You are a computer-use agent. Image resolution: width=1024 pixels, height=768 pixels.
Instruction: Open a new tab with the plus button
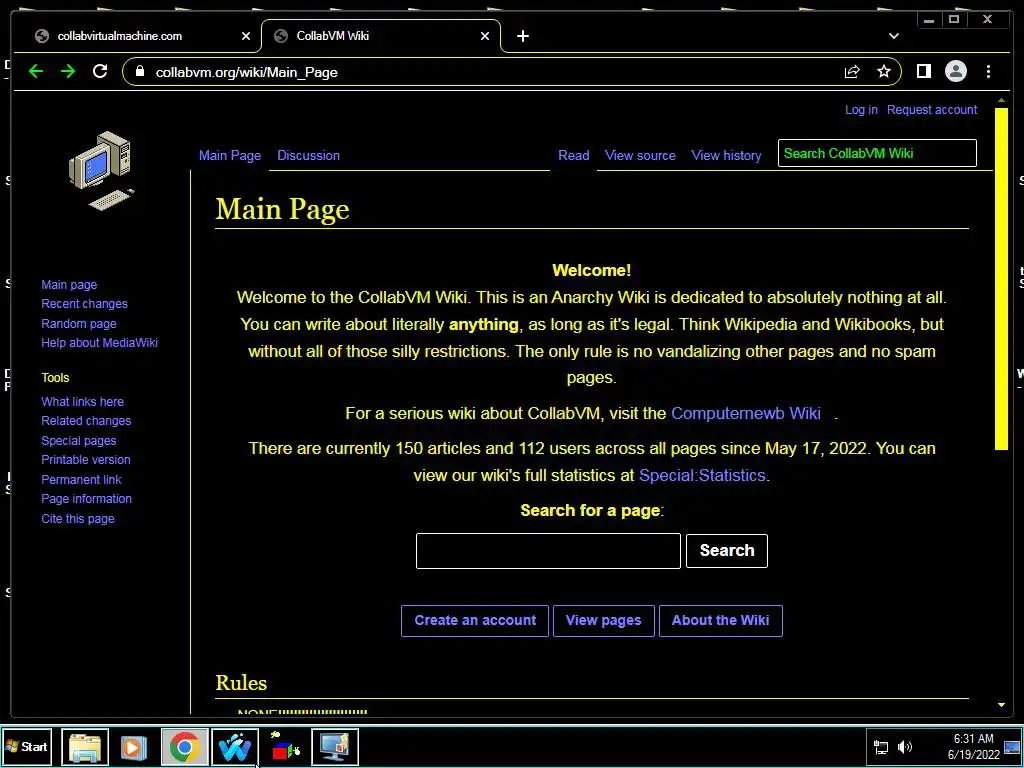tap(522, 36)
